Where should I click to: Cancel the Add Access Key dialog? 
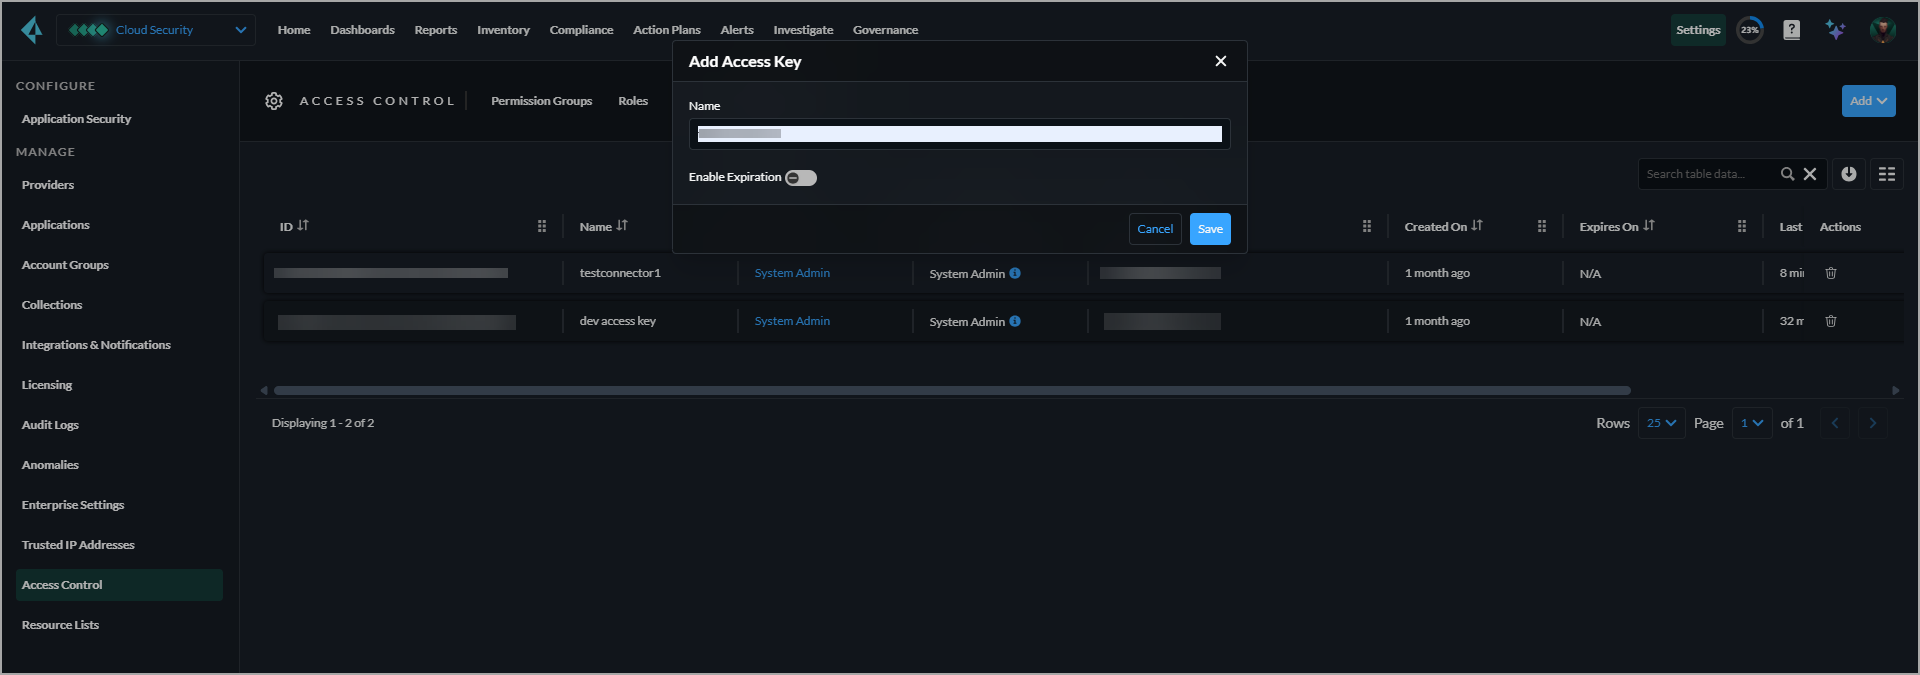[1155, 229]
